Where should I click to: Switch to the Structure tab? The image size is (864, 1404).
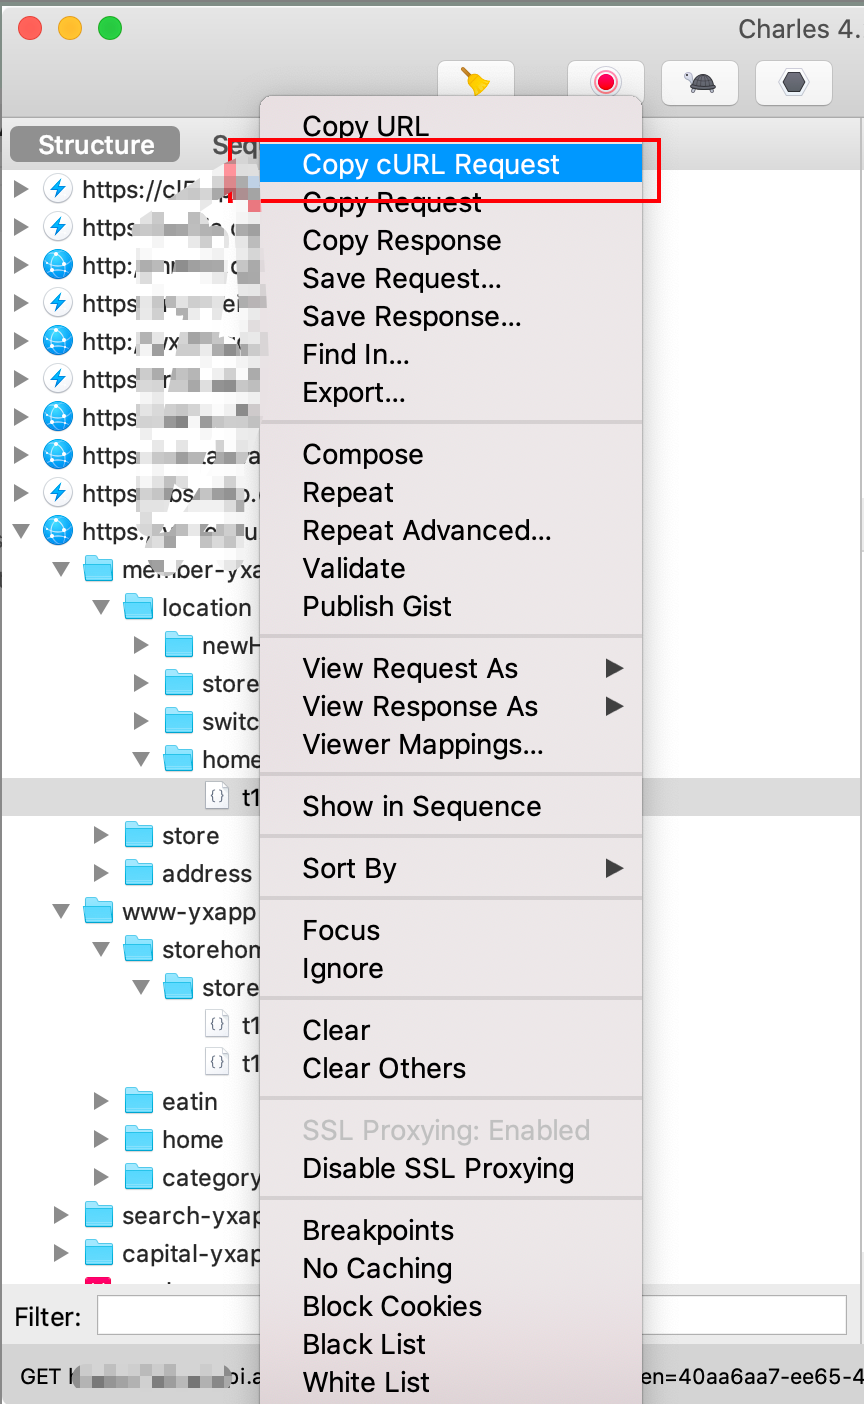coord(96,145)
